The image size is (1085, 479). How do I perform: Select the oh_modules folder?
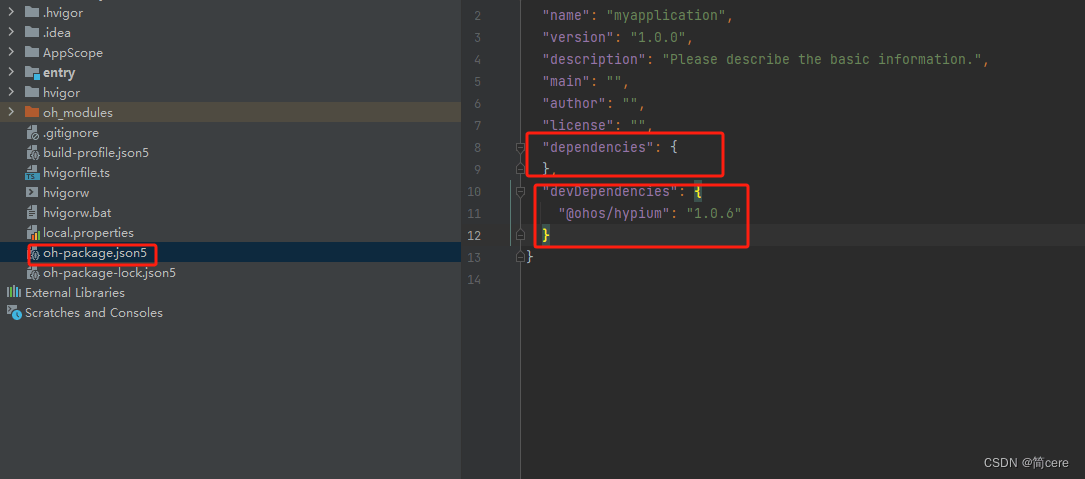pos(78,112)
